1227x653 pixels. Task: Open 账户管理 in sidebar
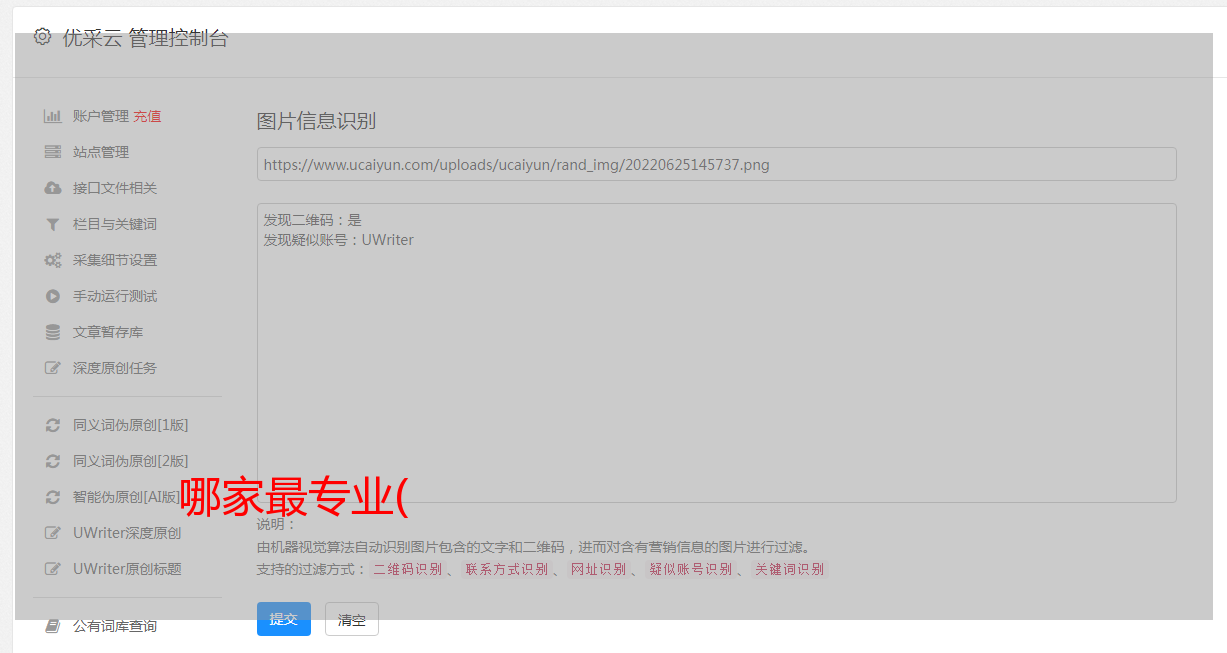point(101,116)
